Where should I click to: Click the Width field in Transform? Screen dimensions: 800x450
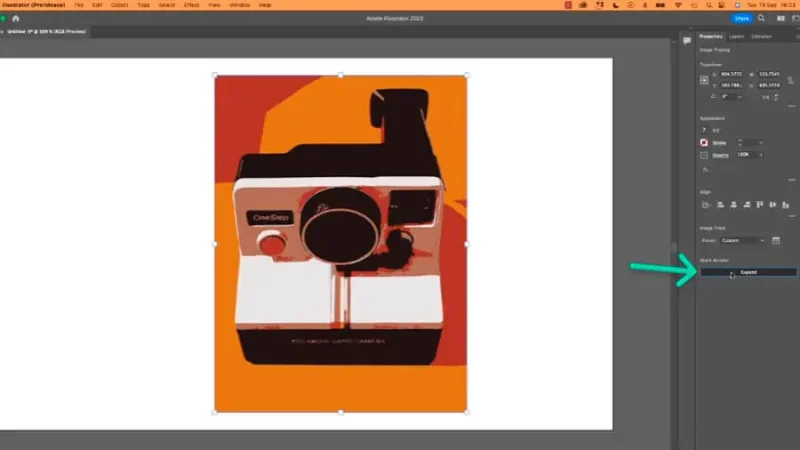click(769, 74)
